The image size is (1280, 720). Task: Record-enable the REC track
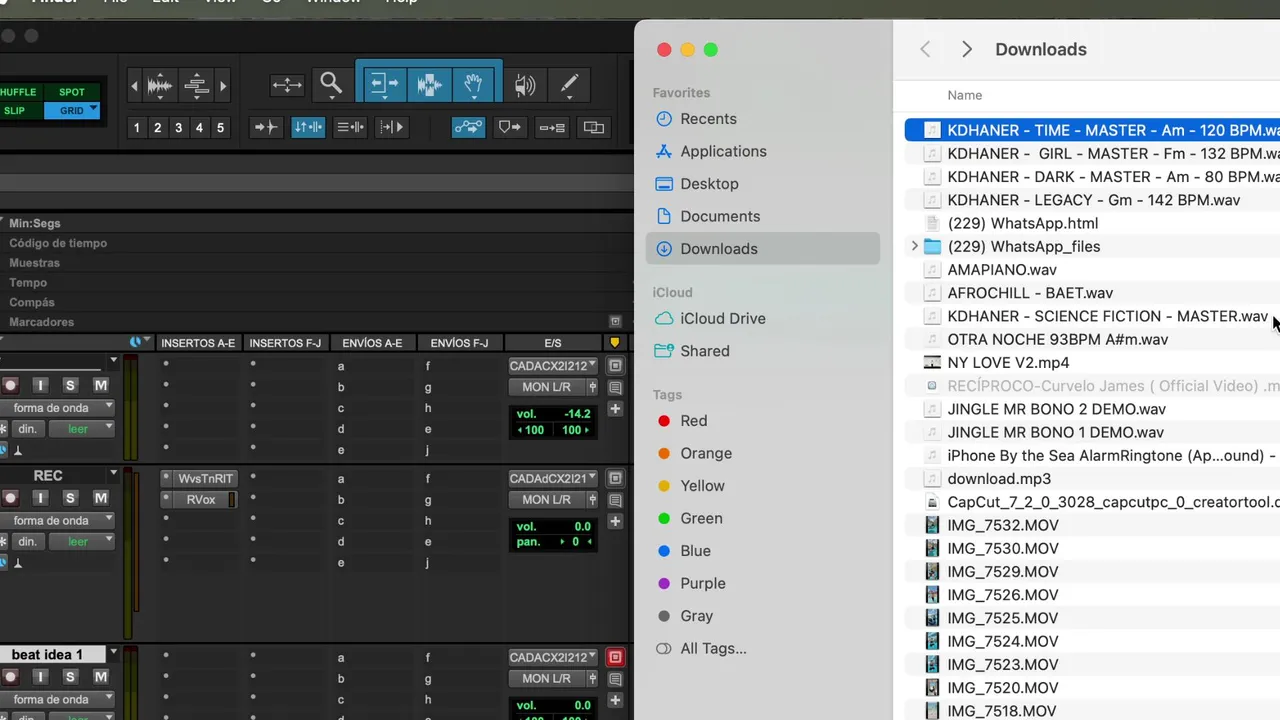coord(11,498)
